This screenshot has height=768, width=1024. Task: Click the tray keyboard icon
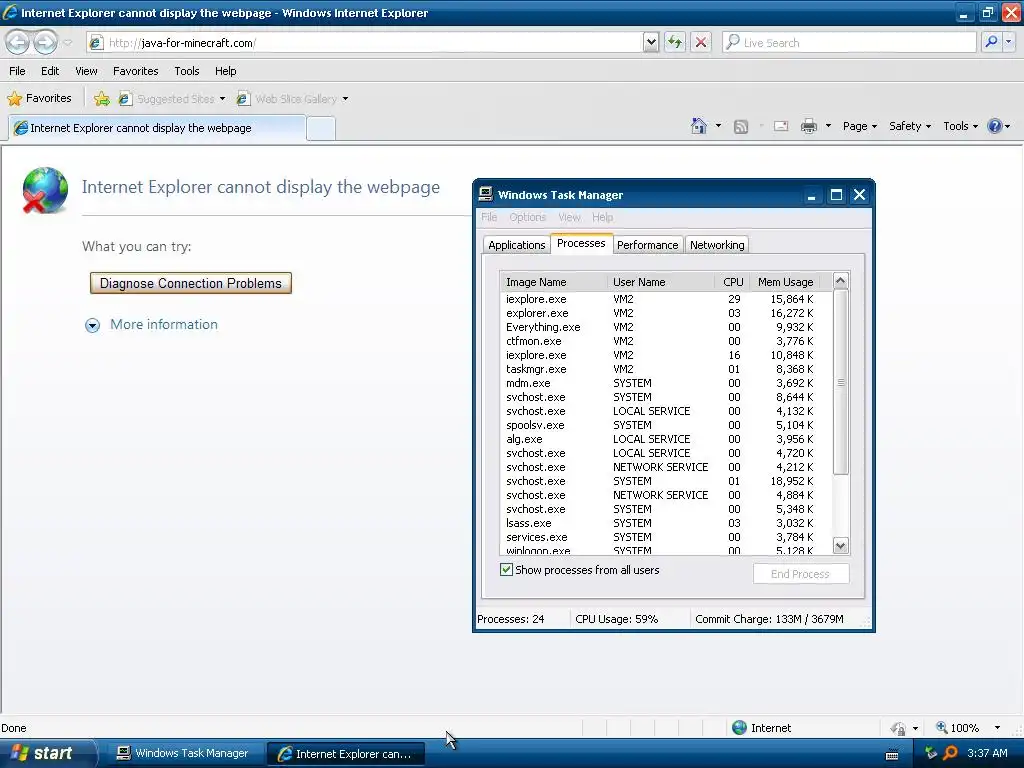[892, 754]
